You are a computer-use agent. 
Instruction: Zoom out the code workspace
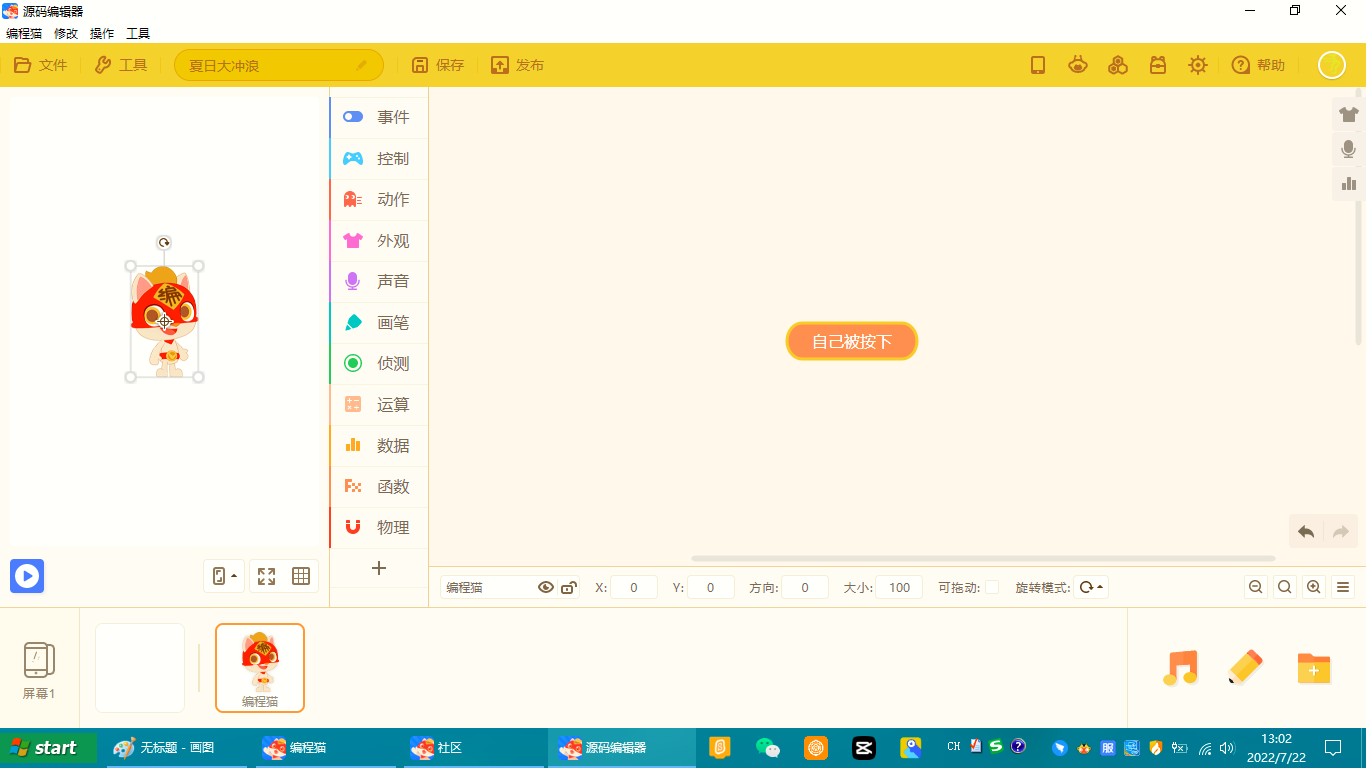(x=1256, y=587)
